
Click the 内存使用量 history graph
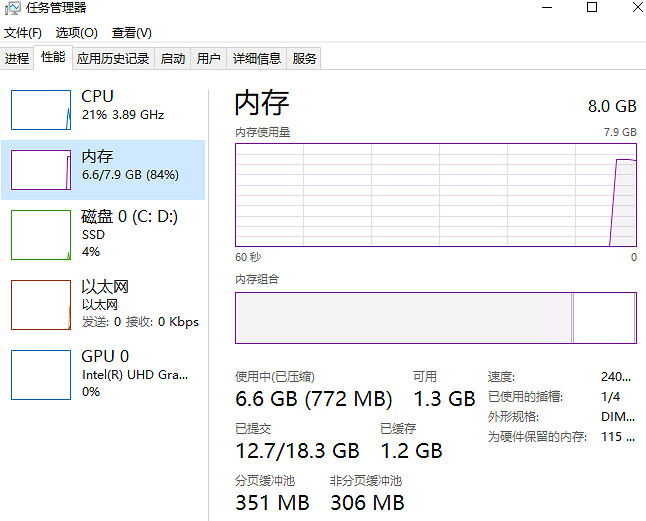tap(435, 194)
